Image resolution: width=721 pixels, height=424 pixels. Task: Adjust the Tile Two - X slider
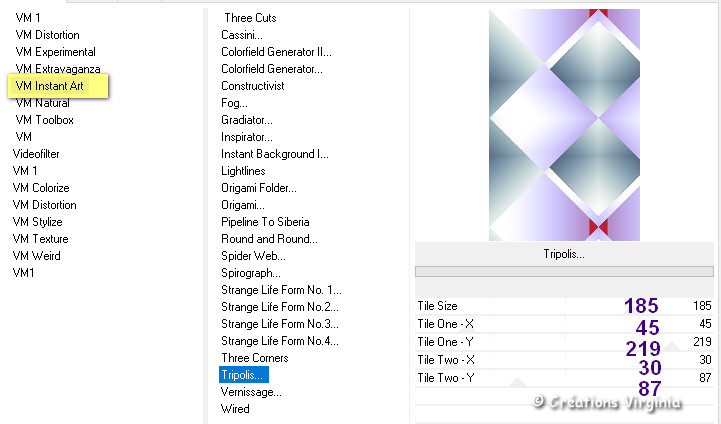pos(564,360)
